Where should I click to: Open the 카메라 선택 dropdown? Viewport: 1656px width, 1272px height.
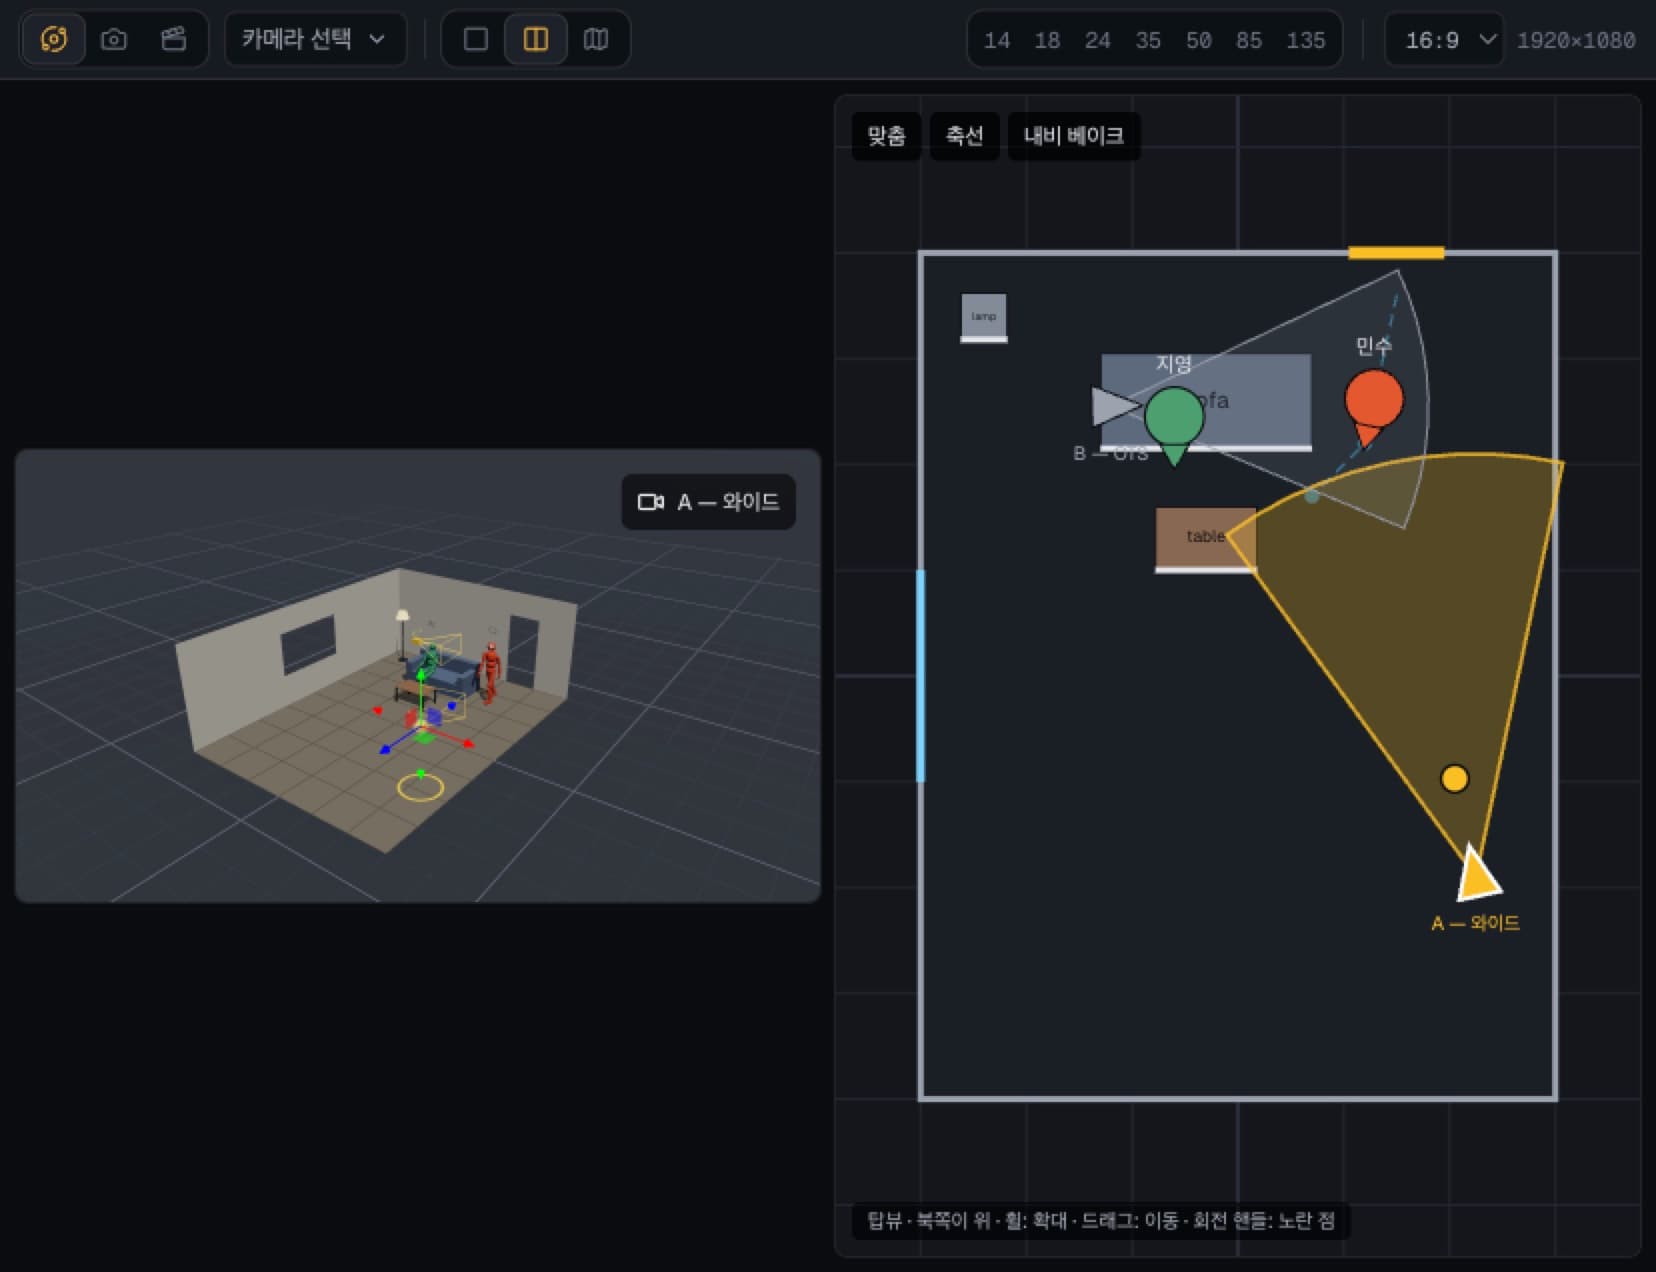pyautogui.click(x=315, y=39)
